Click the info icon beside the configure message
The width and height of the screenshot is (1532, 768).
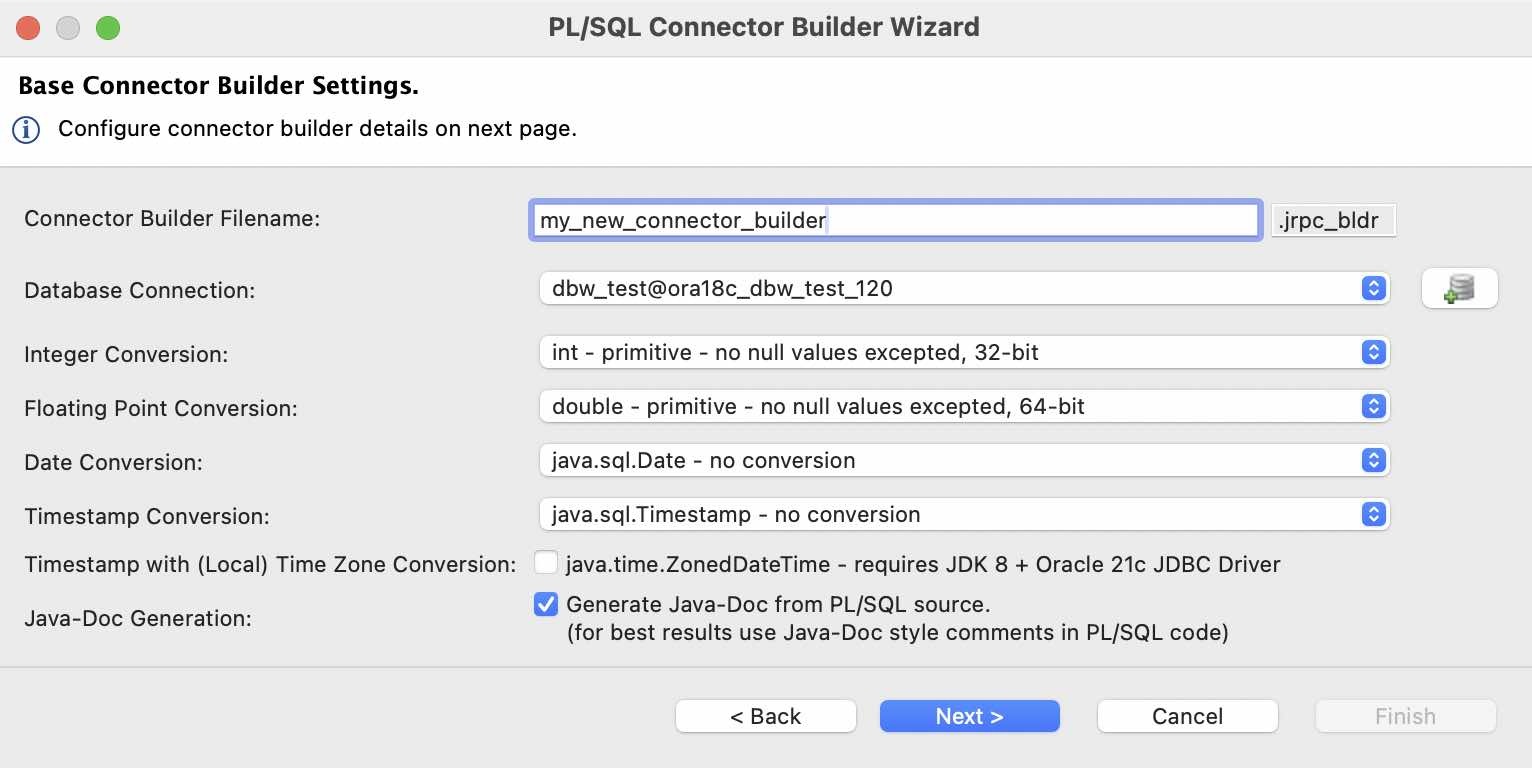click(26, 128)
